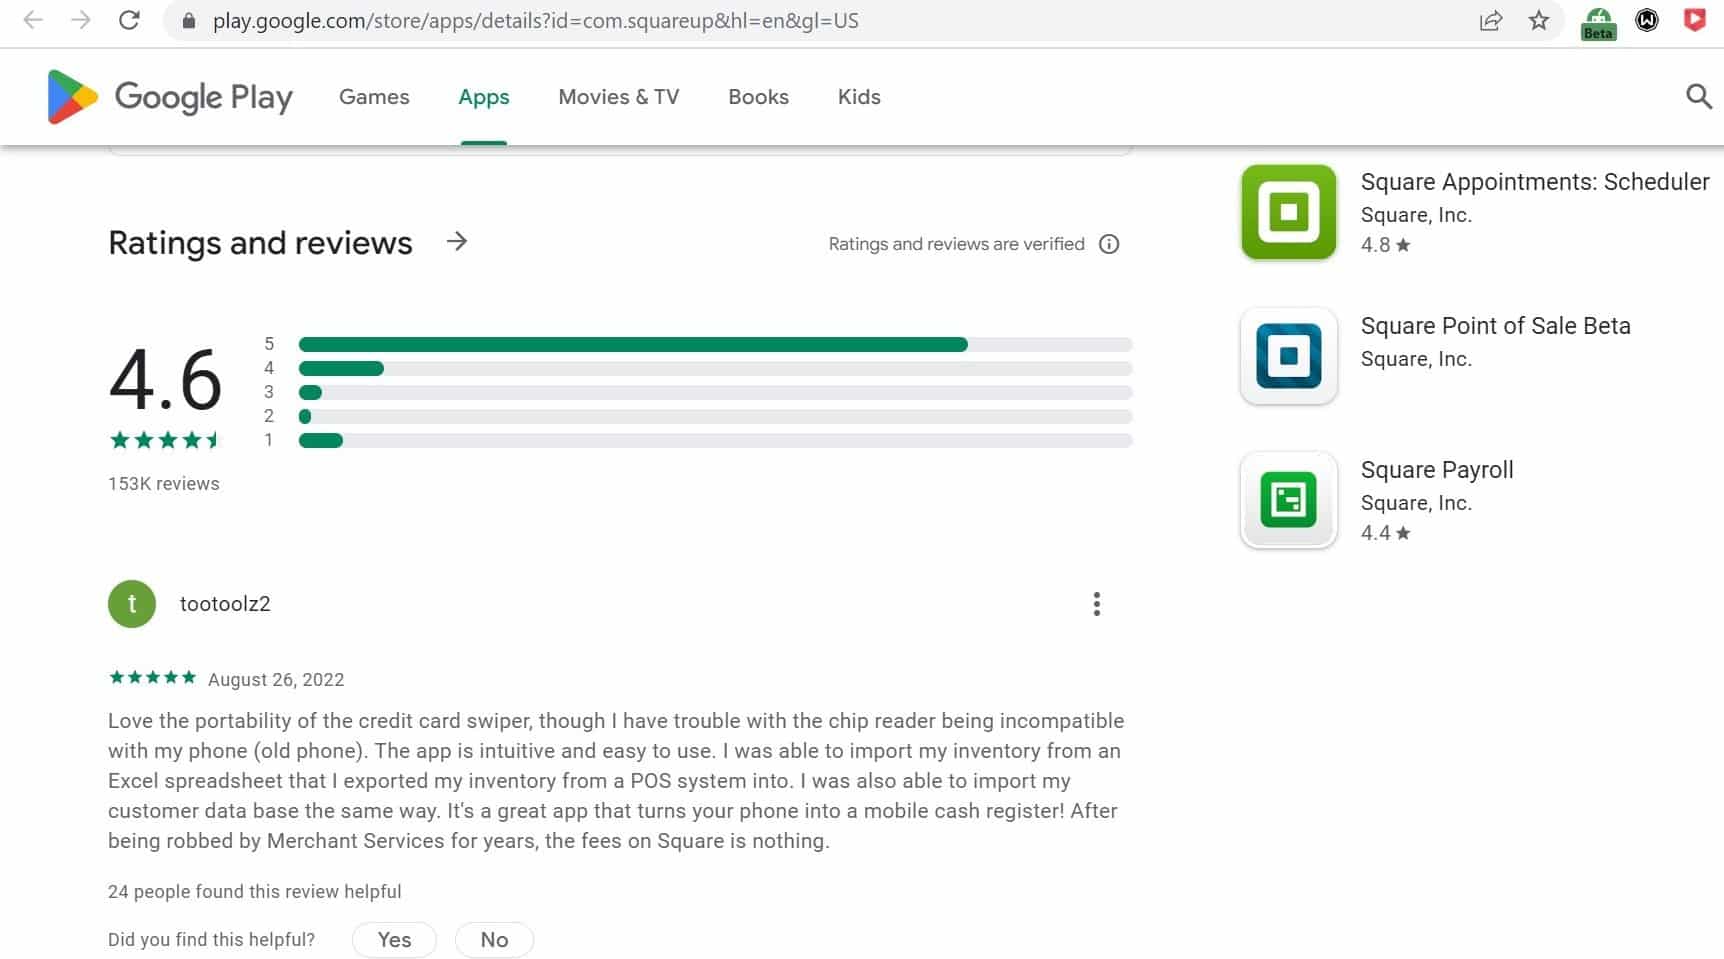Open the Movies & TV tab

coord(619,97)
